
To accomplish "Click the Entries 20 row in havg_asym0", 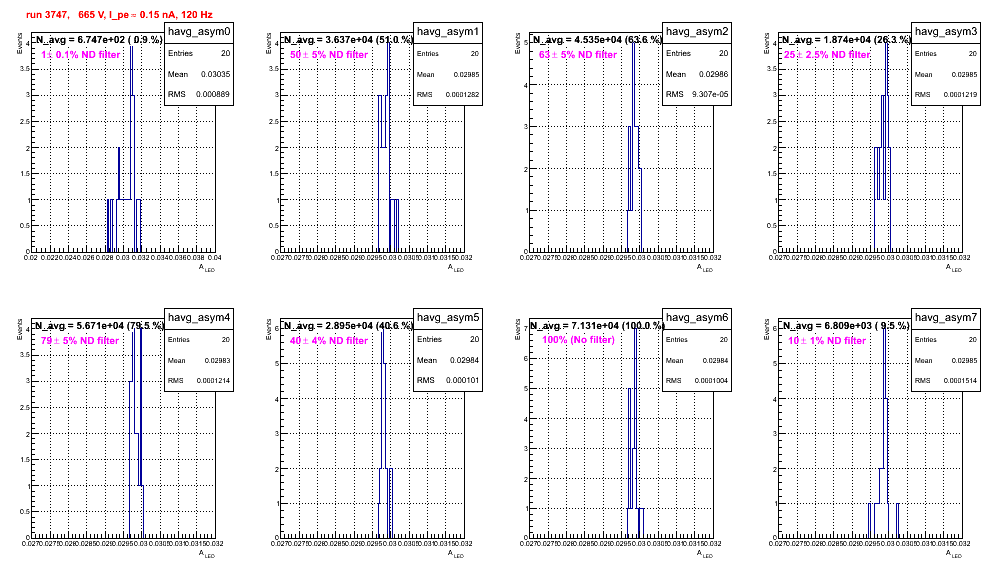I will click(199, 54).
